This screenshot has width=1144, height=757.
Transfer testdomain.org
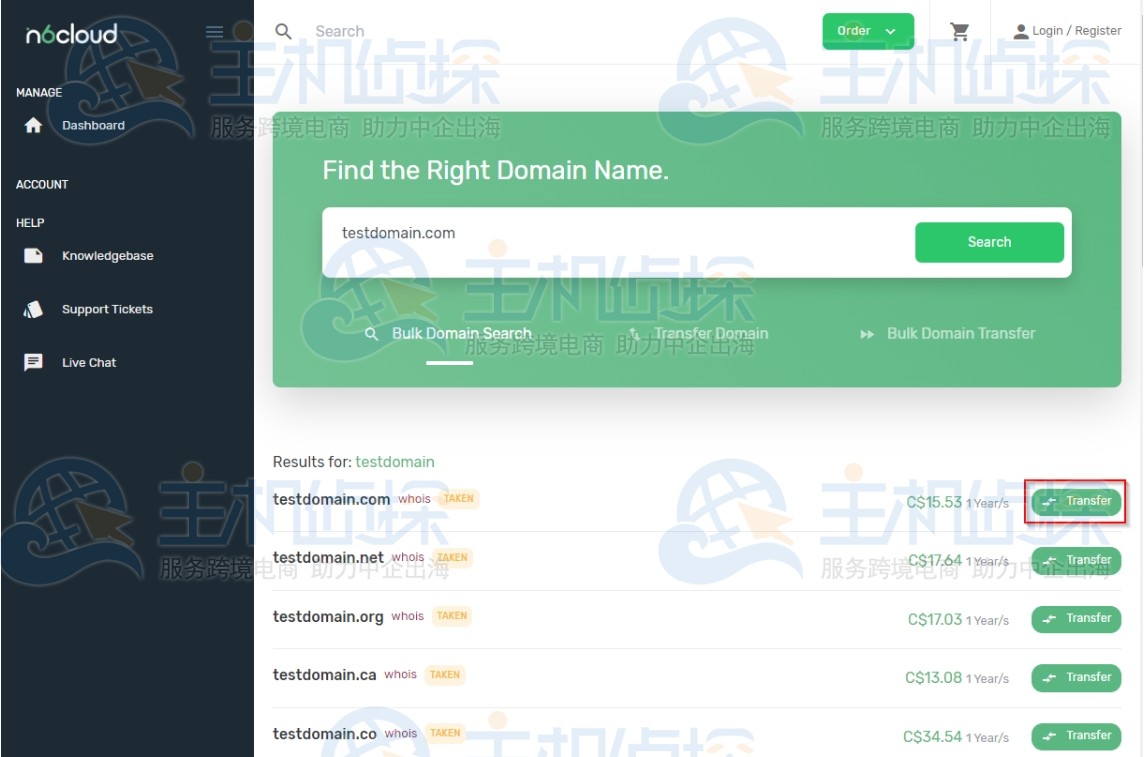[x=1076, y=619]
